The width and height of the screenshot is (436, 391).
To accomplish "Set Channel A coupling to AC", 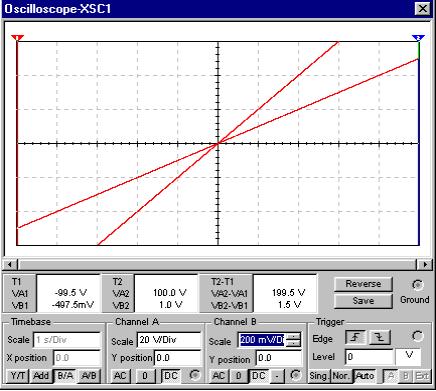I will point(120,376).
